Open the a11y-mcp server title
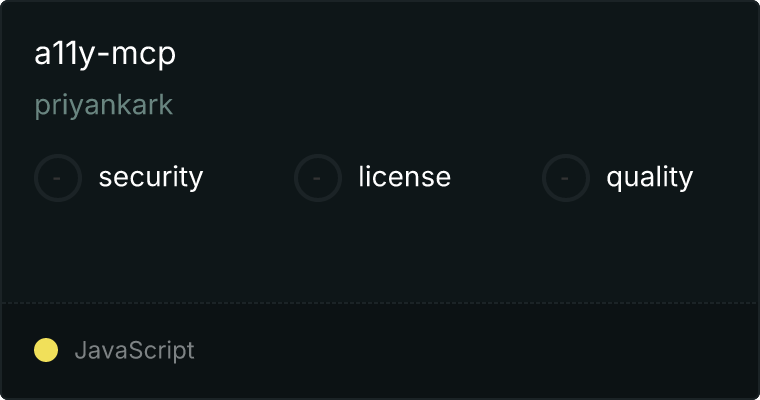760x400 pixels. pyautogui.click(x=105, y=53)
